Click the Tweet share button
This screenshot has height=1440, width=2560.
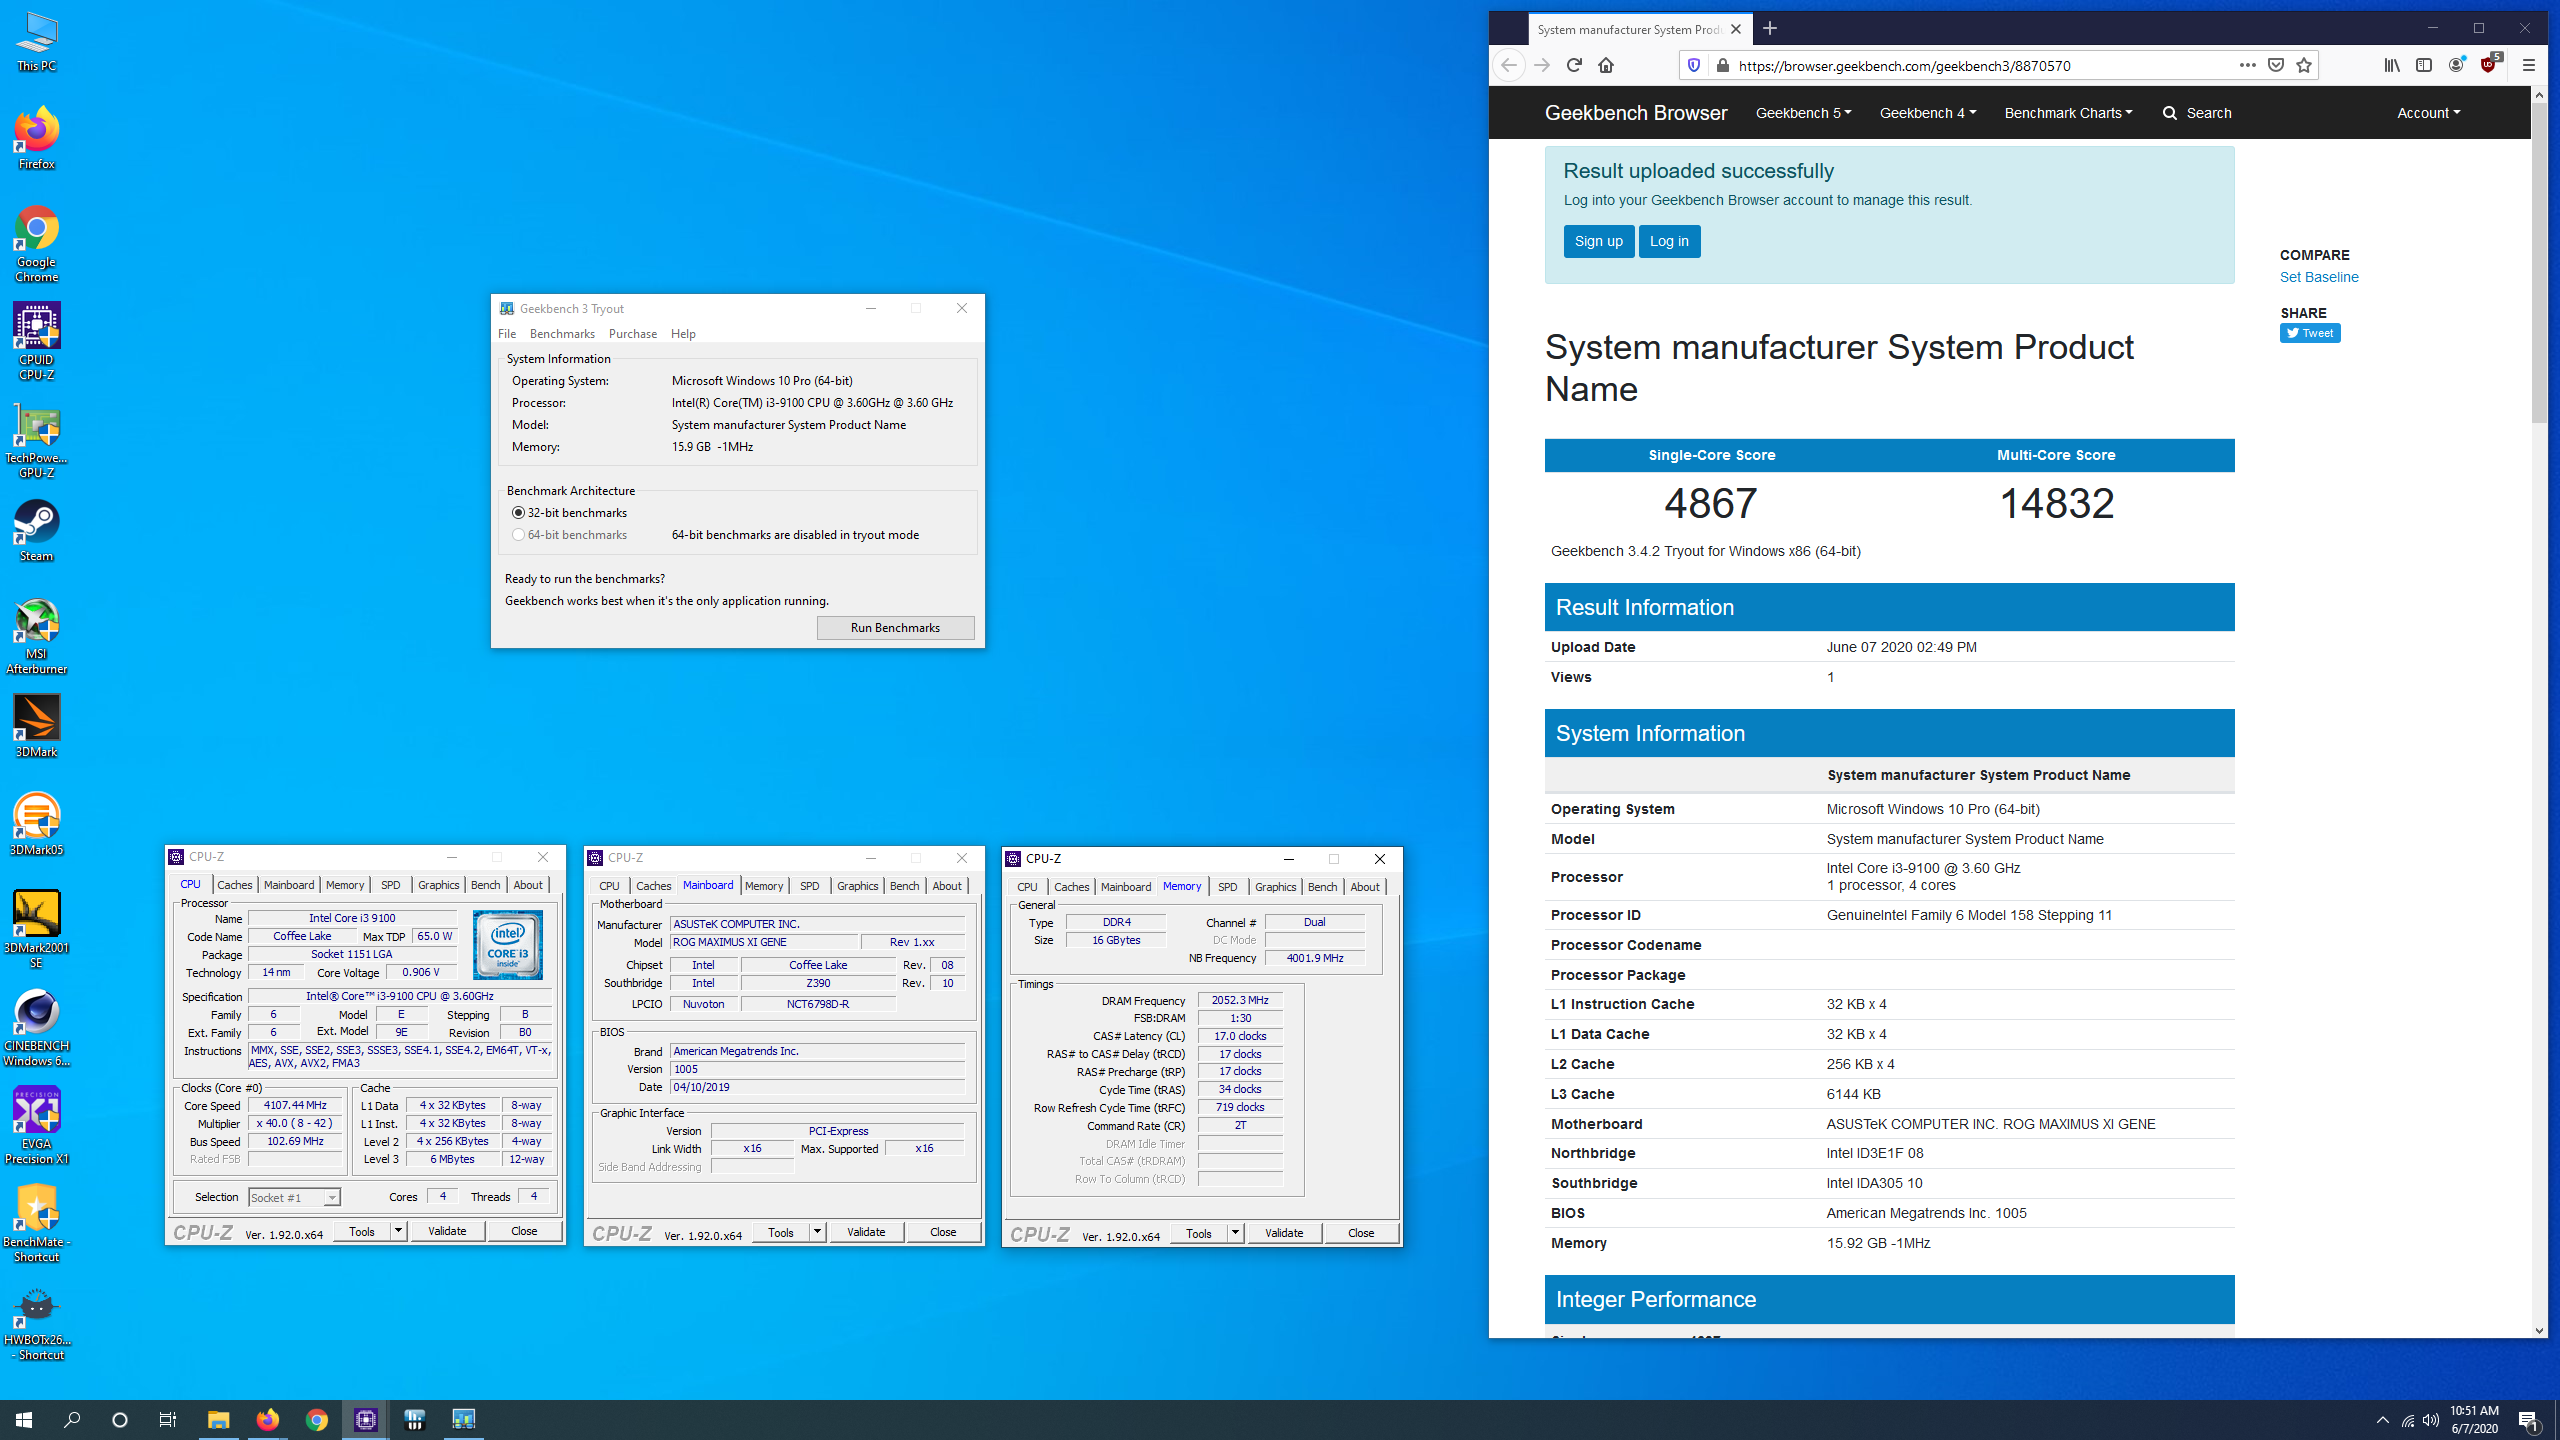click(x=2309, y=333)
